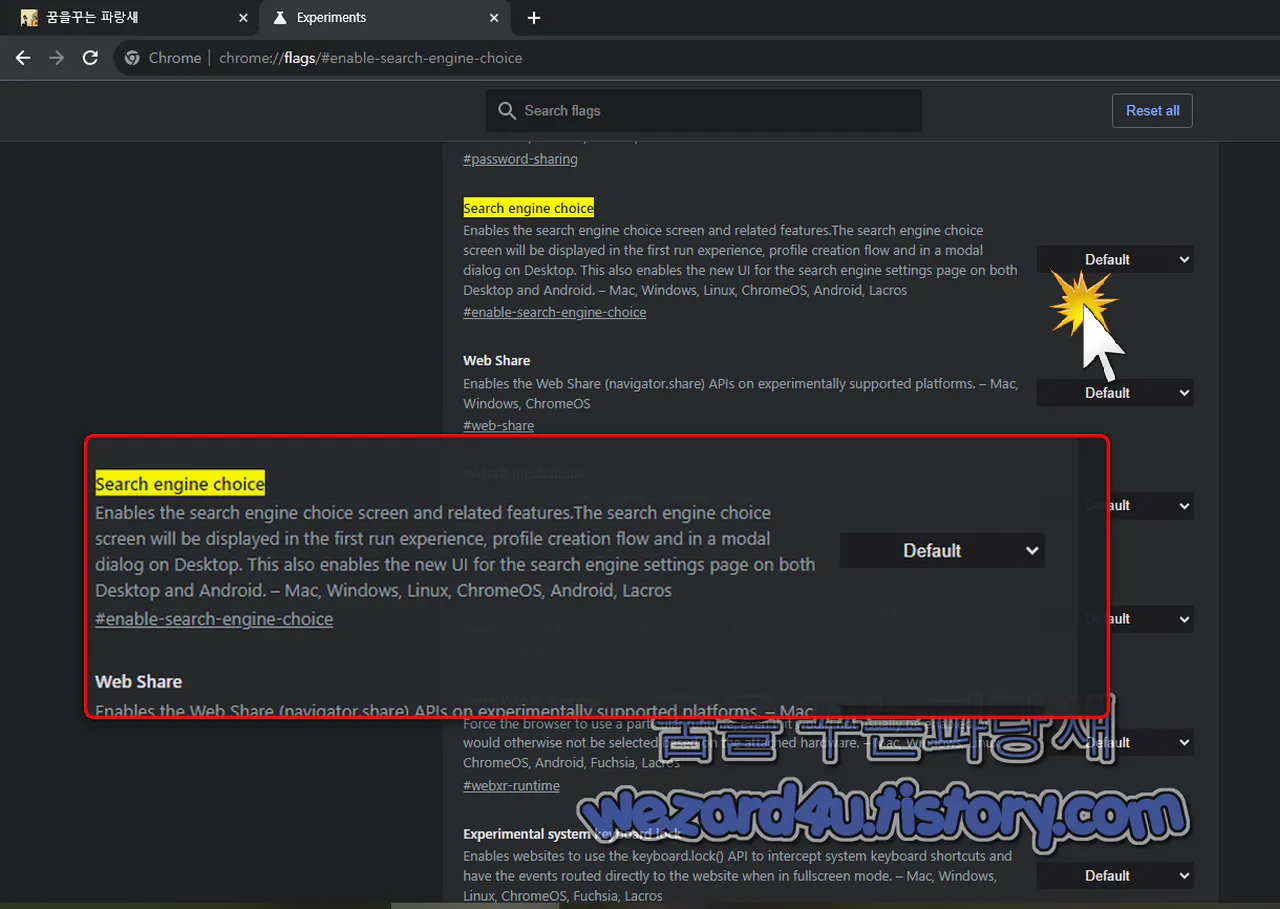Click the Chrome logo in the address bar
This screenshot has width=1280, height=909.
tap(132, 58)
